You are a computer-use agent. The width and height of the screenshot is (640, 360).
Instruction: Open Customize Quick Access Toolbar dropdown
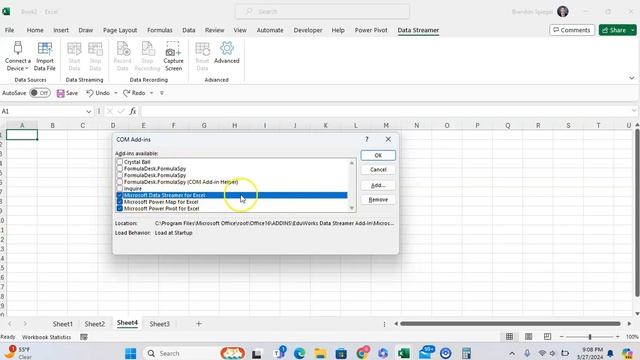pyautogui.click(x=162, y=93)
